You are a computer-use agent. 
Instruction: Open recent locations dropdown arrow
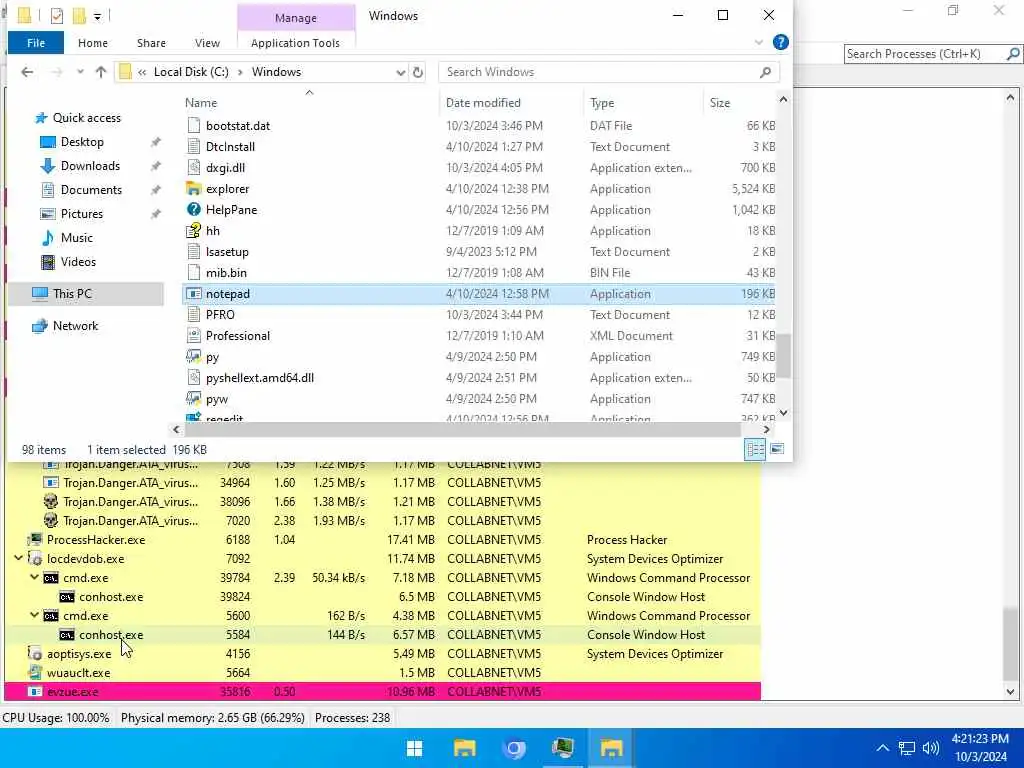pyautogui.click(x=80, y=72)
